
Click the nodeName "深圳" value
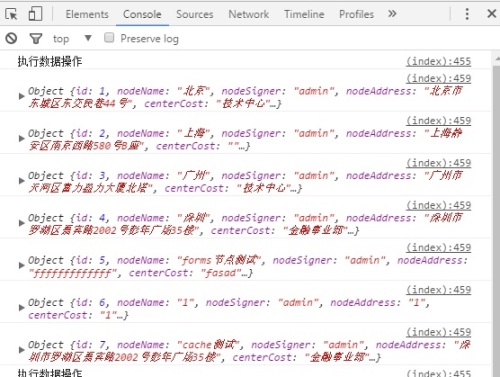[x=194, y=218]
